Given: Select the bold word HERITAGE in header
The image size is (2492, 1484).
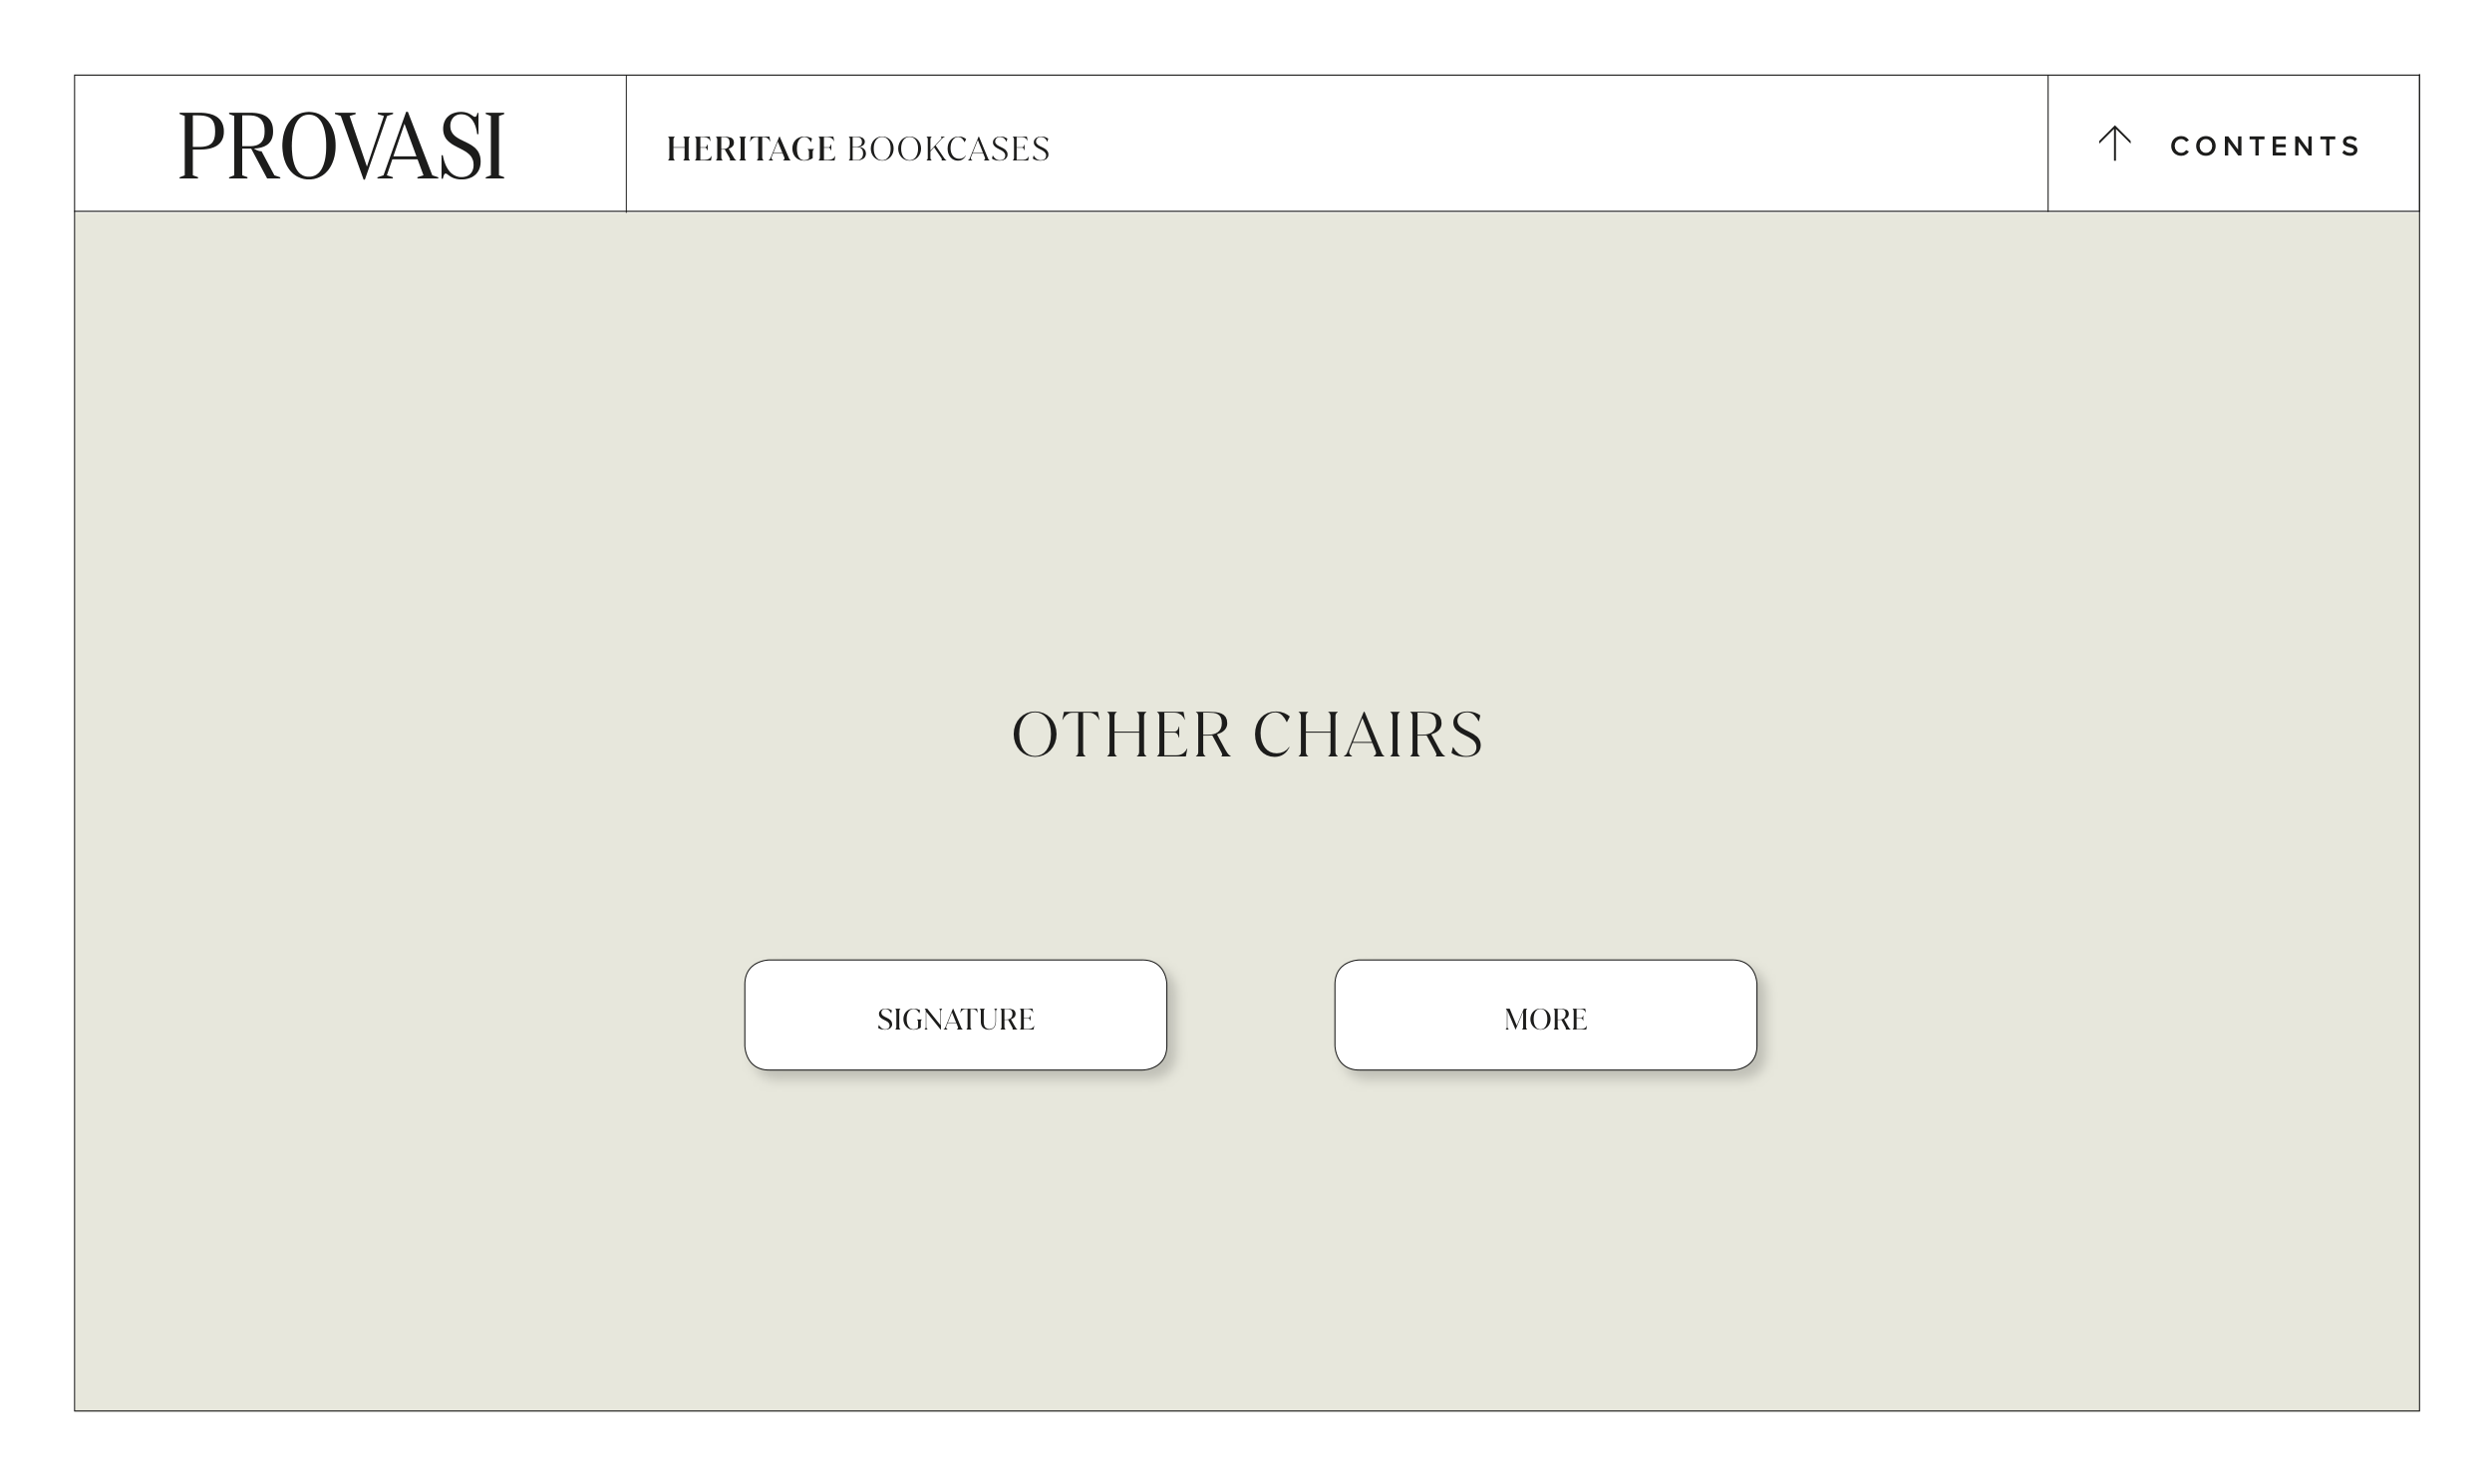Looking at the screenshot, I should coord(750,149).
